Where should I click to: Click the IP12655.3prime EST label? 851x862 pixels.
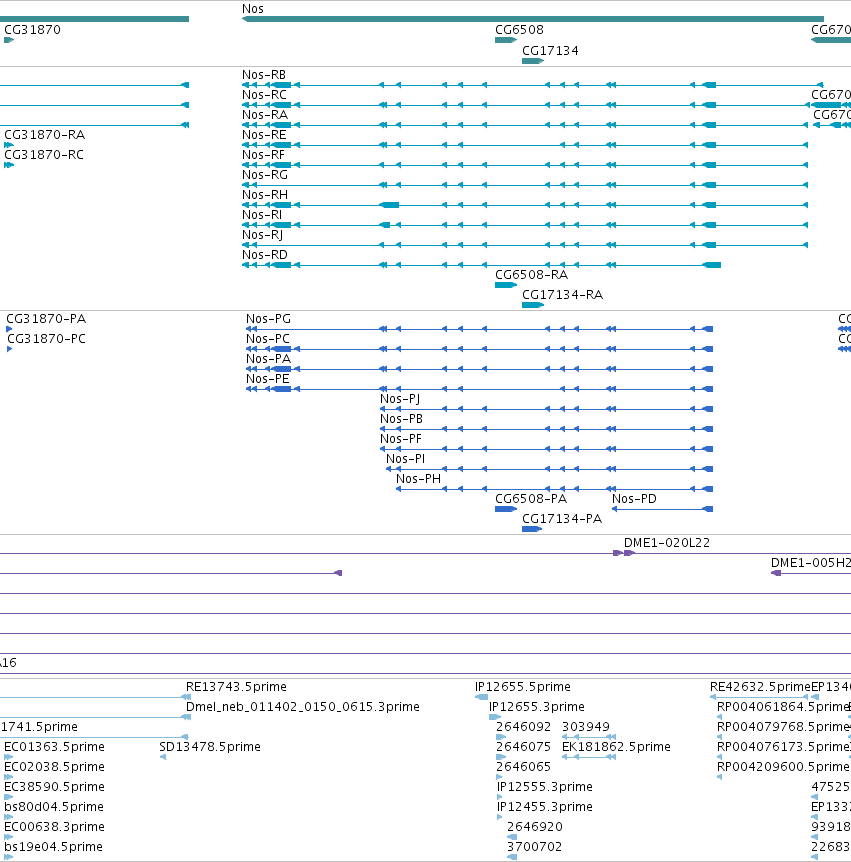537,706
